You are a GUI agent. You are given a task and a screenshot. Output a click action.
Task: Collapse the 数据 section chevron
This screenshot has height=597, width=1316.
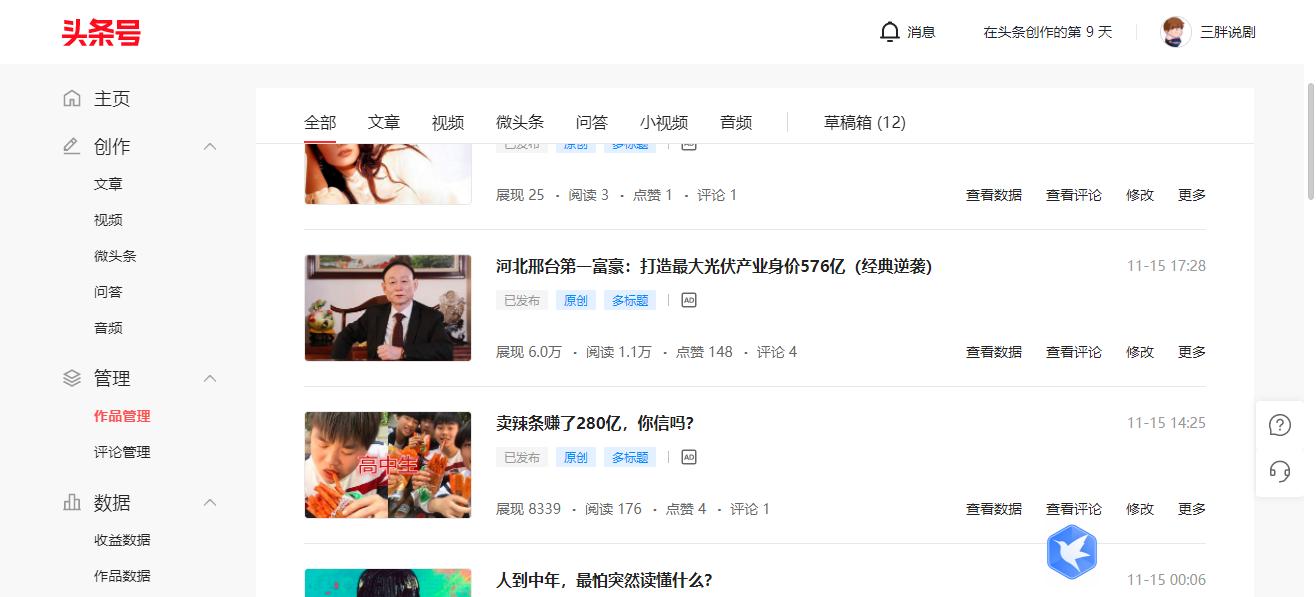pyautogui.click(x=209, y=501)
